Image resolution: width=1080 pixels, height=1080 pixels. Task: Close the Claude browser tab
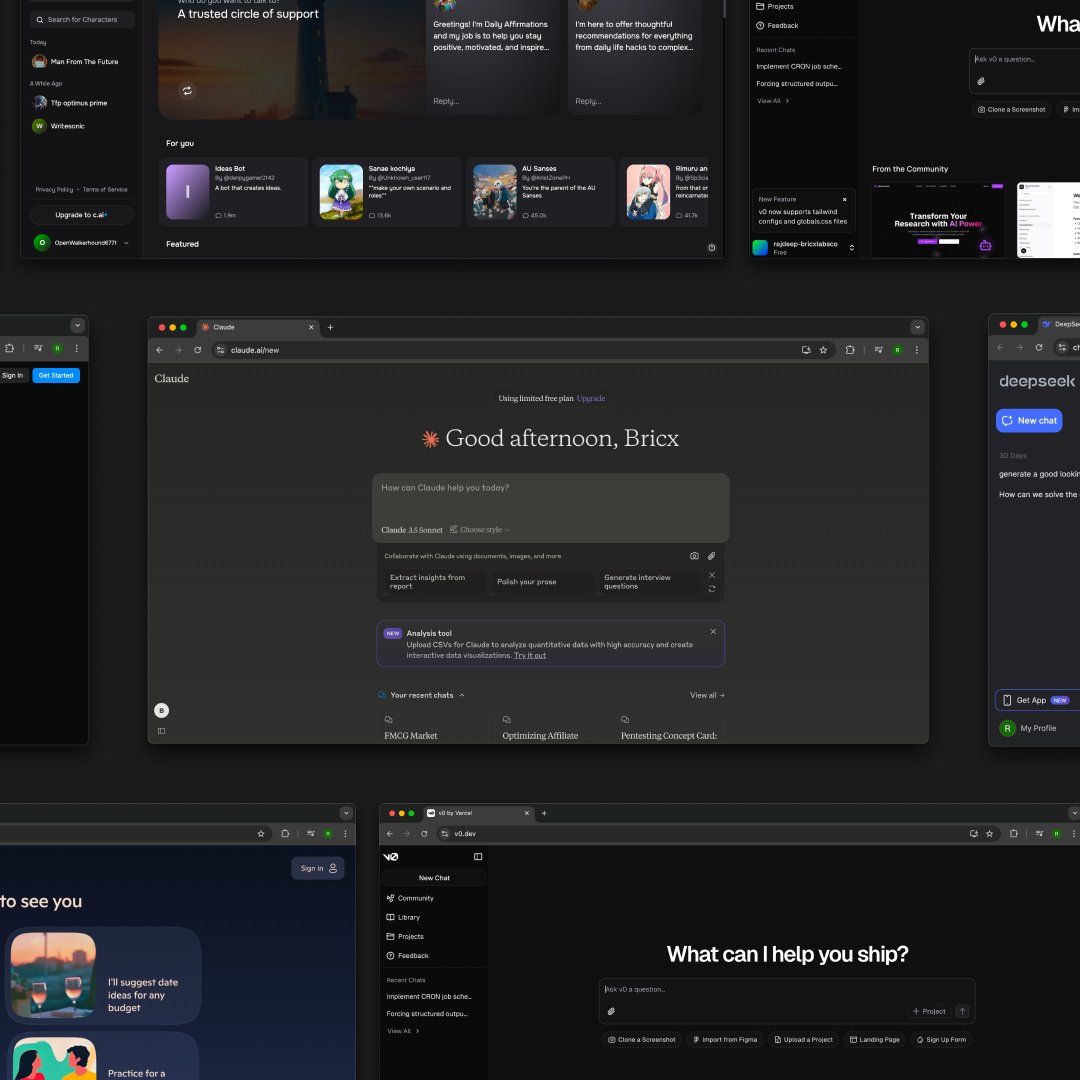(x=311, y=327)
